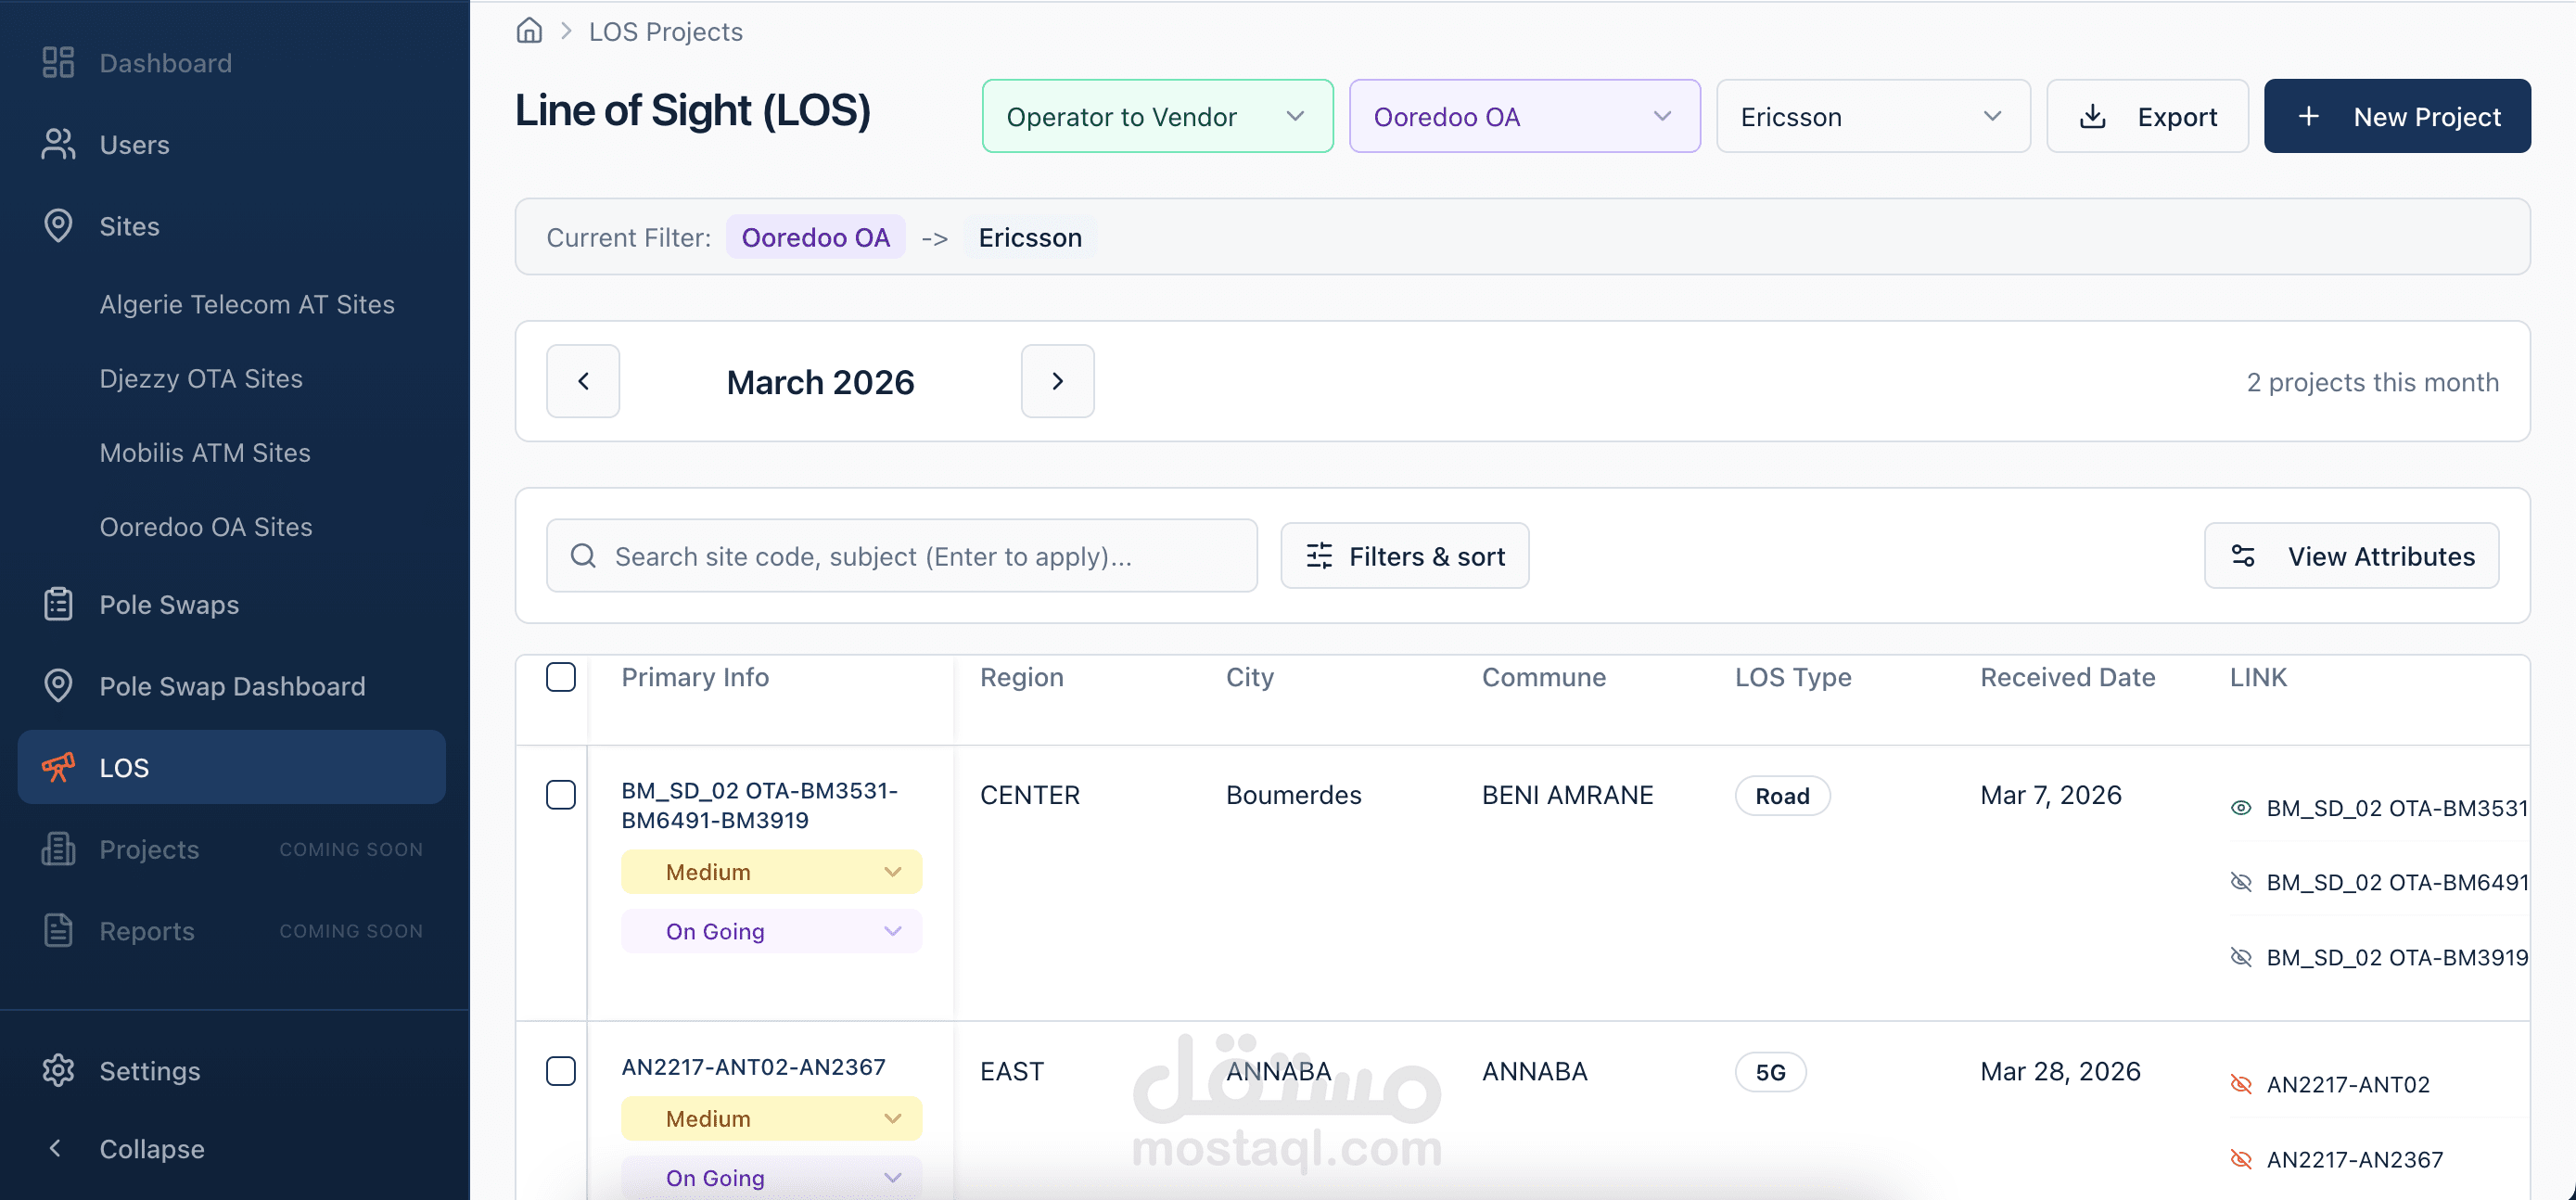2576x1200 pixels.
Task: Open the Dashboard sidebar item
Action: click(165, 63)
